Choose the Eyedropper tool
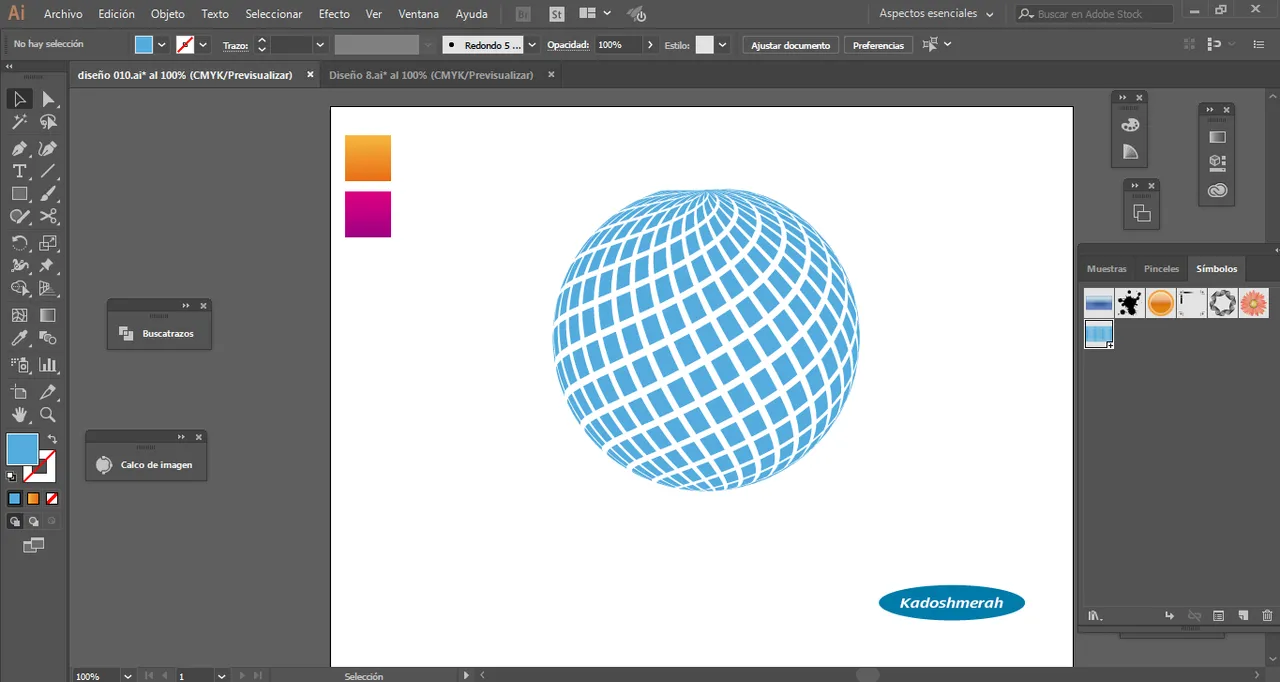This screenshot has width=1280, height=682. [x=19, y=339]
